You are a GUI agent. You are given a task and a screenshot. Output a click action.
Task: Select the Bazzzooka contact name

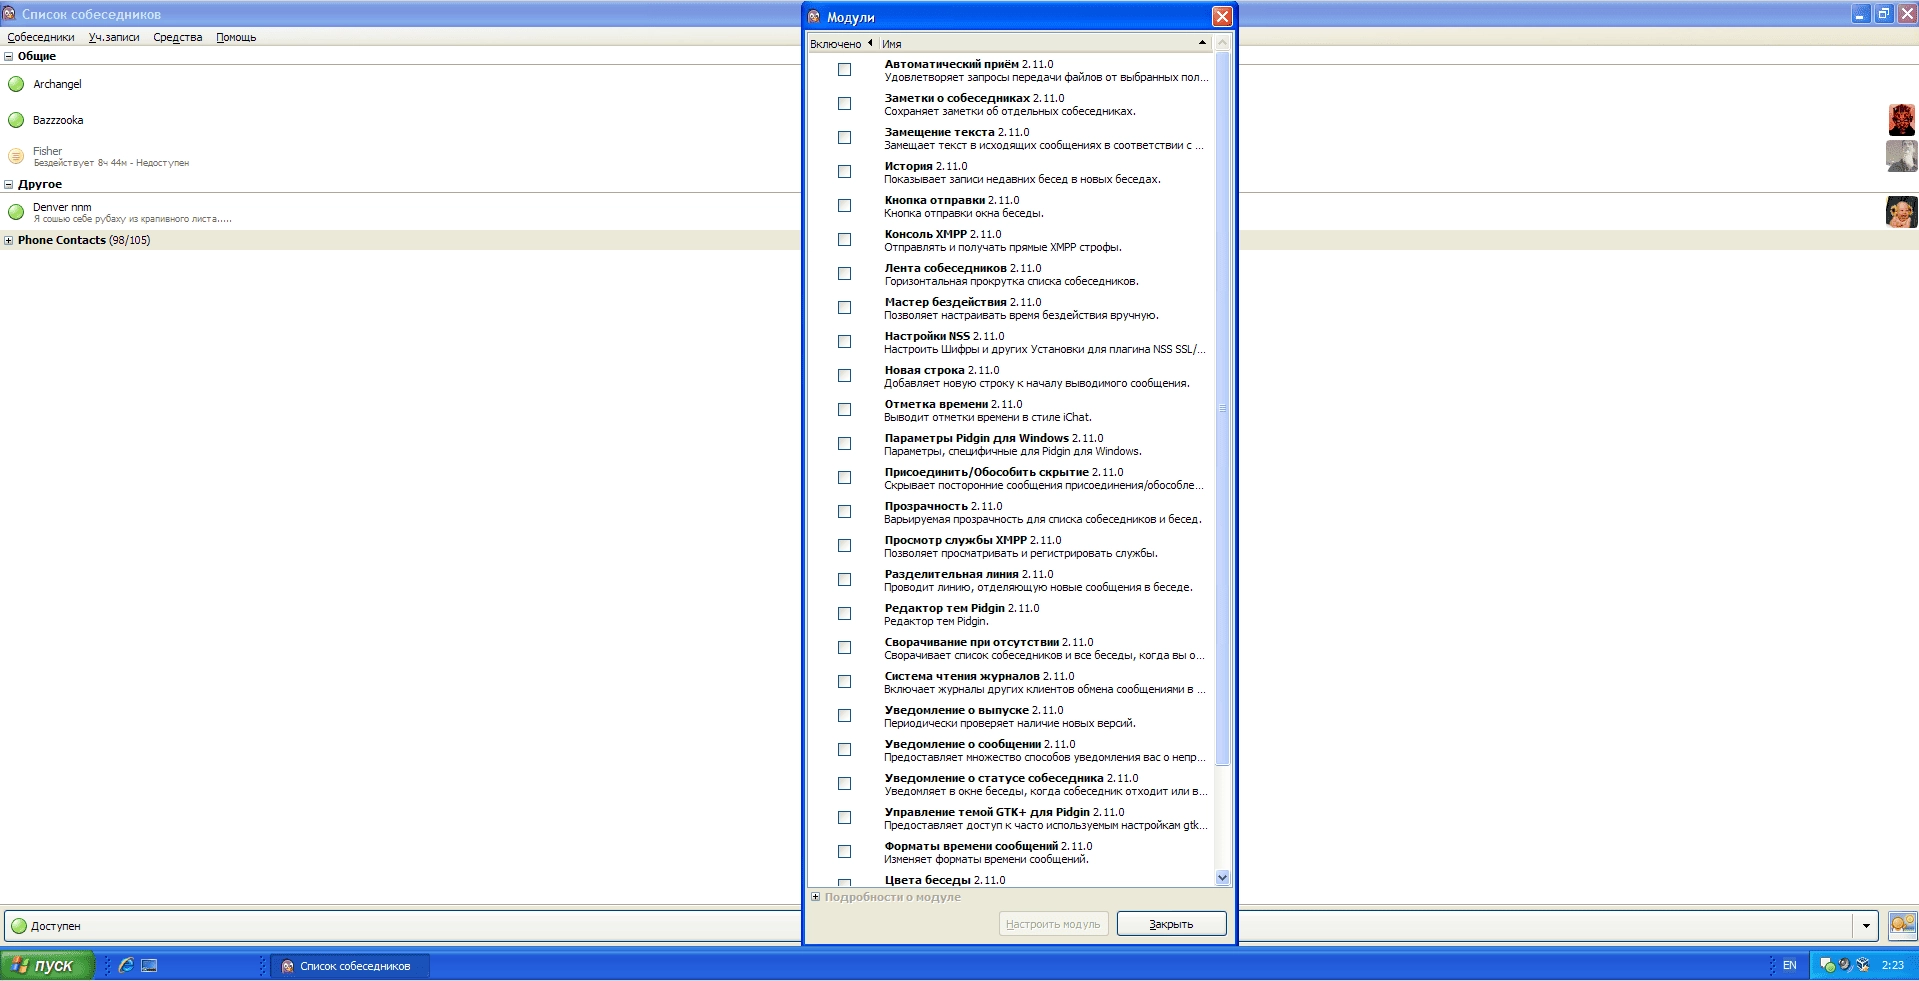tap(58, 120)
